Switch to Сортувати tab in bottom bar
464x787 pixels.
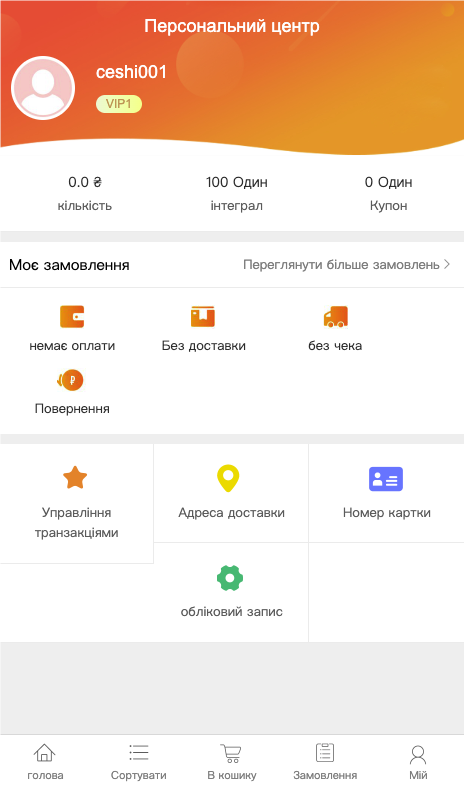(x=139, y=761)
